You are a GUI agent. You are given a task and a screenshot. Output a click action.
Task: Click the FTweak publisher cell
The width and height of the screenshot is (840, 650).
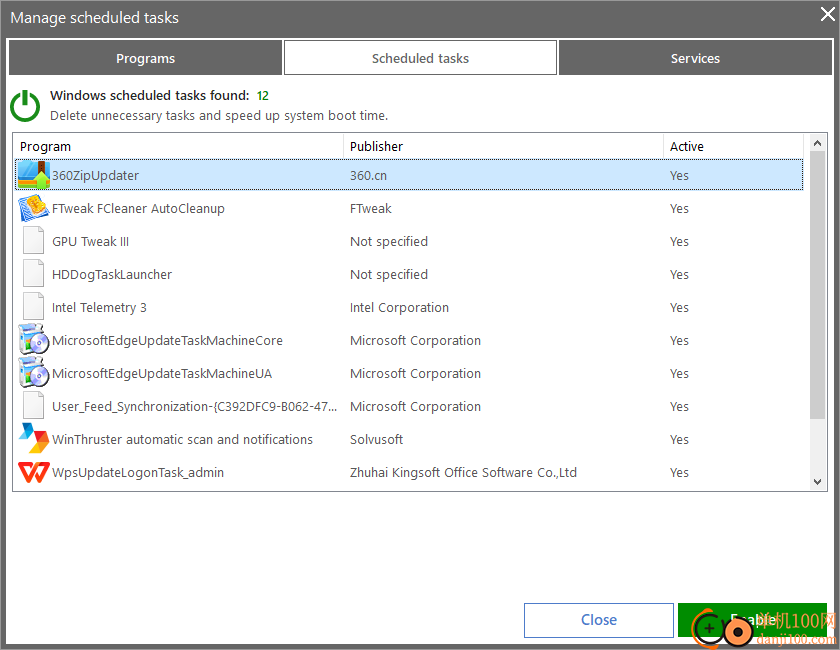tap(371, 208)
